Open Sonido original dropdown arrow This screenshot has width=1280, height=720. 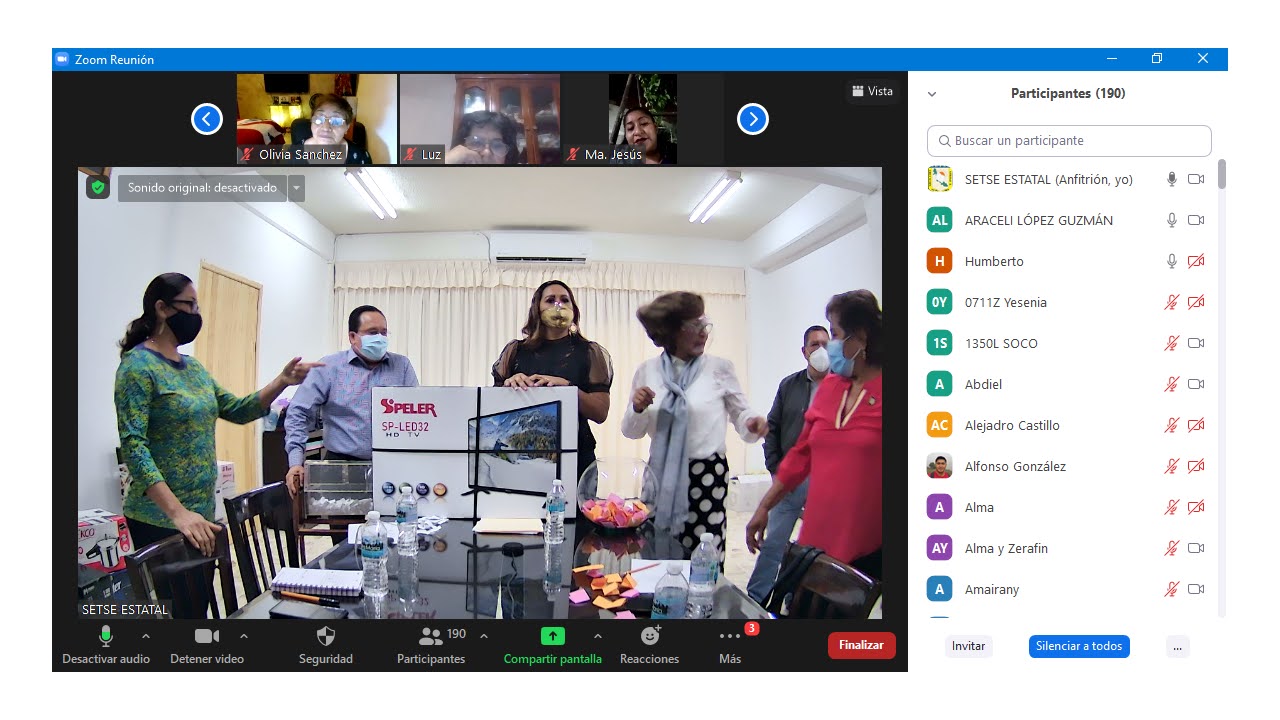pyautogui.click(x=296, y=188)
